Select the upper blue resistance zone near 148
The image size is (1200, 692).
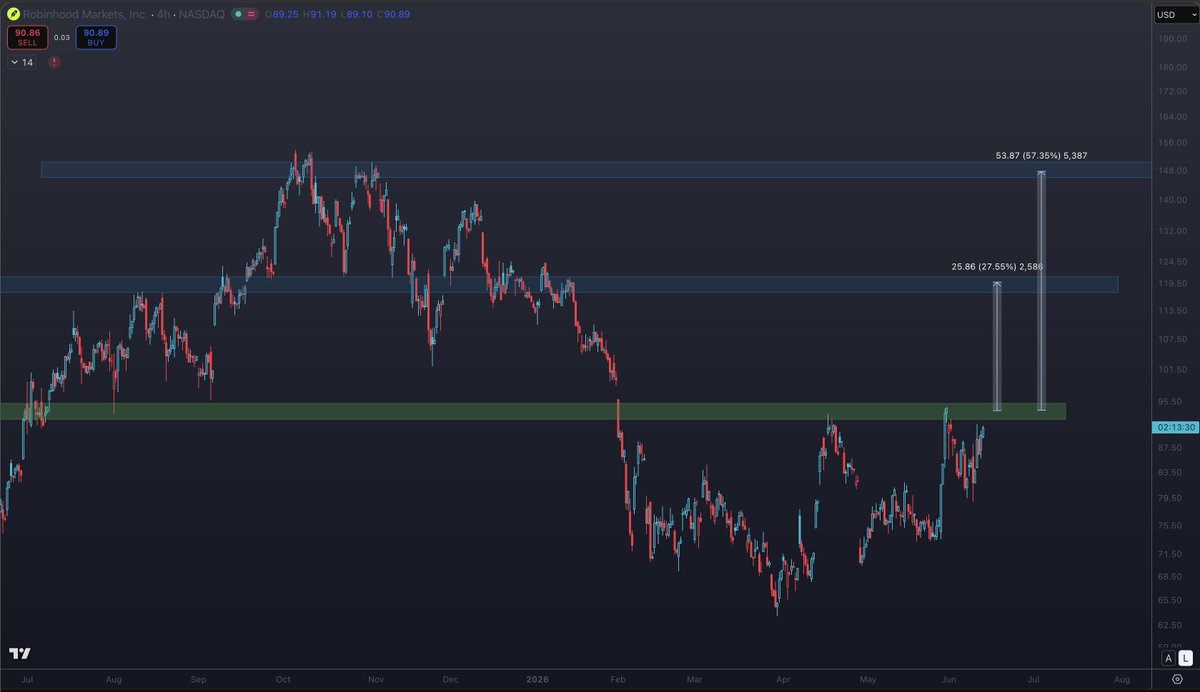pos(596,170)
